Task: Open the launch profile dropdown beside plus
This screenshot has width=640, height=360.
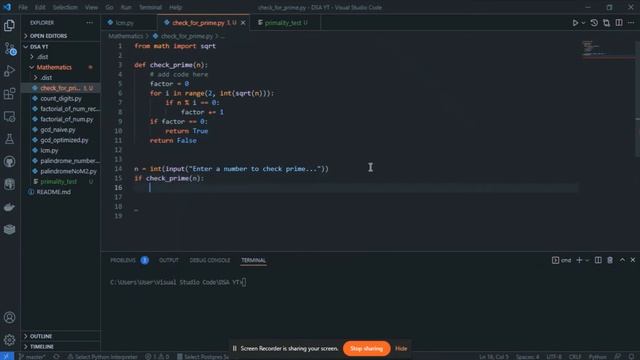Action: (587, 260)
